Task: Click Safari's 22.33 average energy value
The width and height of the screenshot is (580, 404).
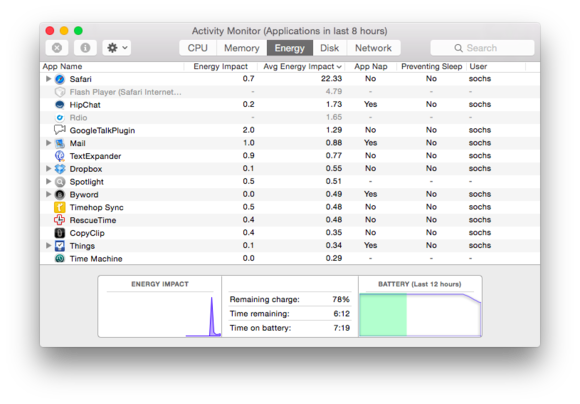Action: [331, 78]
